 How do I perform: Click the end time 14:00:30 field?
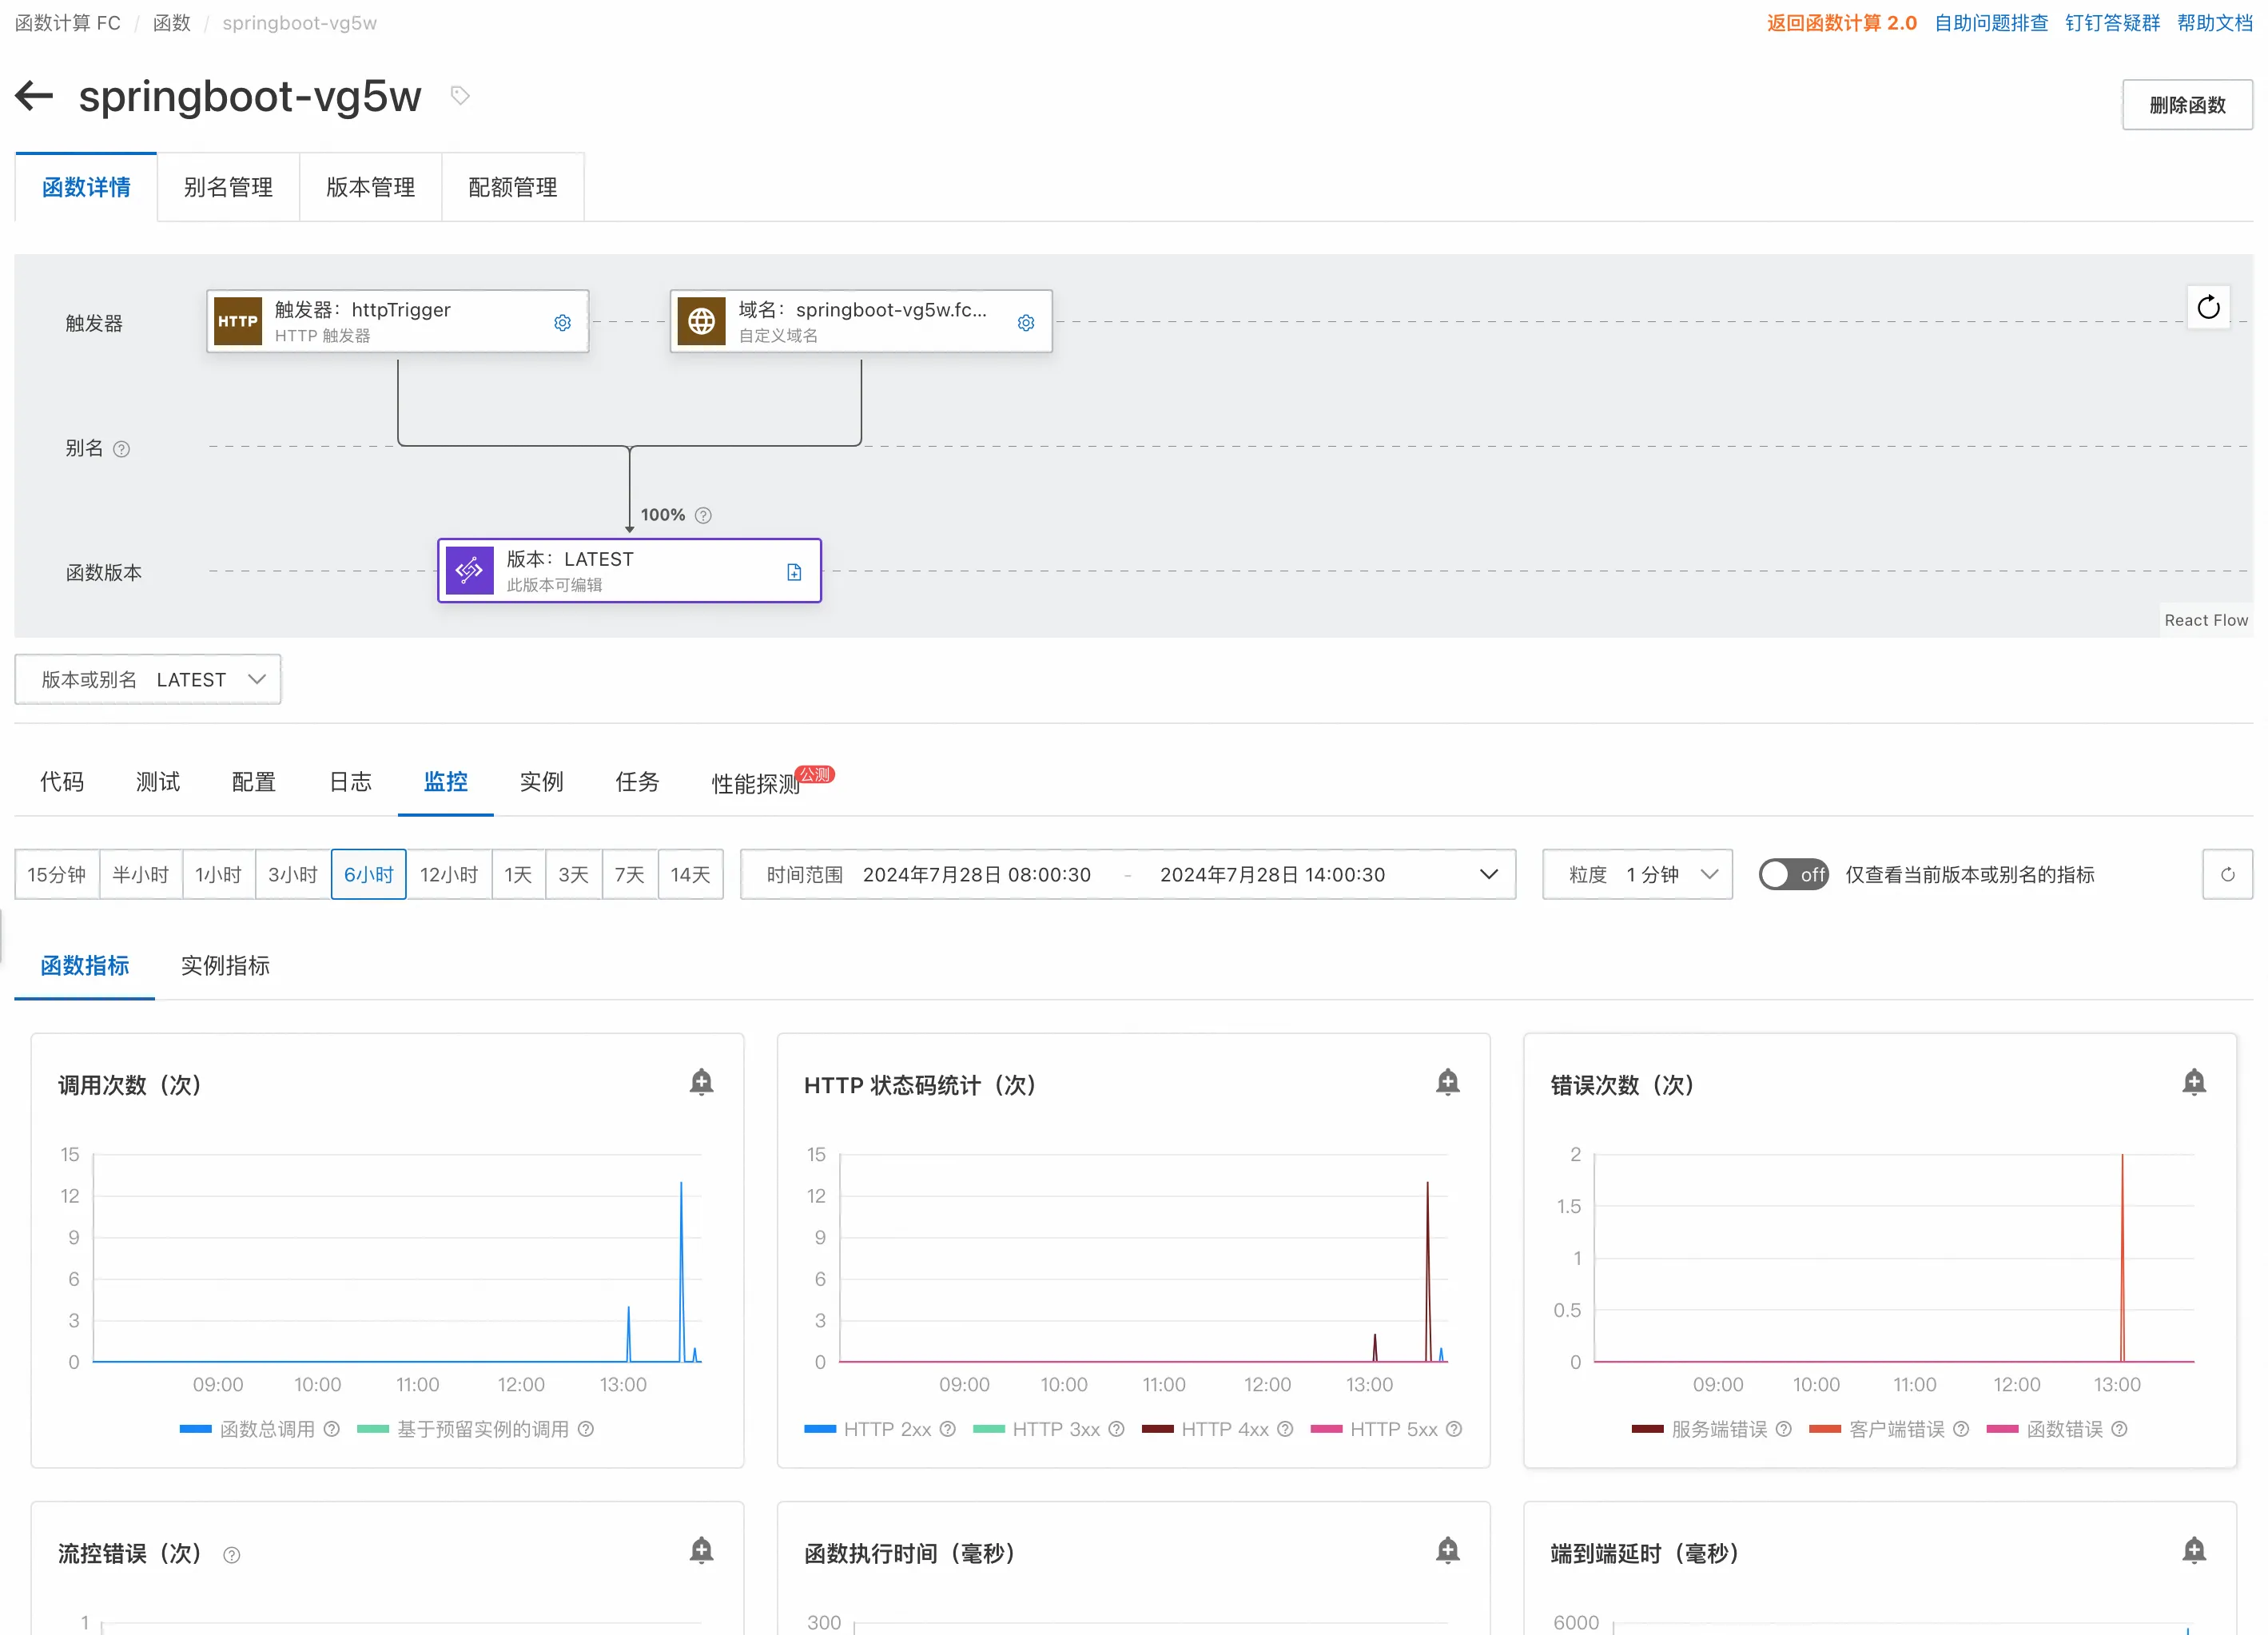[1272, 875]
